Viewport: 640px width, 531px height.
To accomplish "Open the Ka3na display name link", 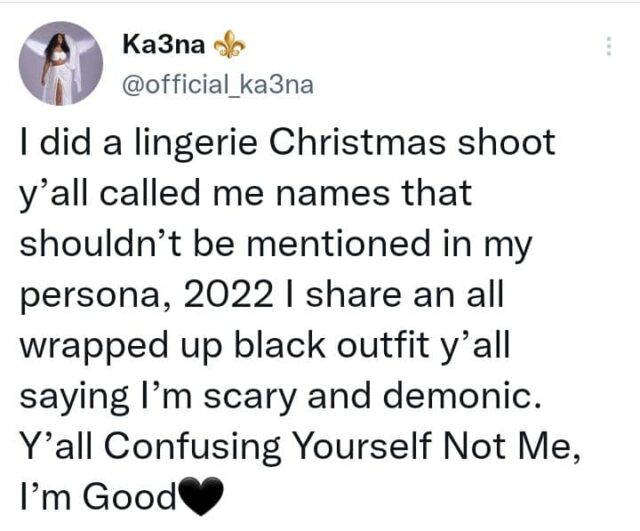I will point(163,44).
